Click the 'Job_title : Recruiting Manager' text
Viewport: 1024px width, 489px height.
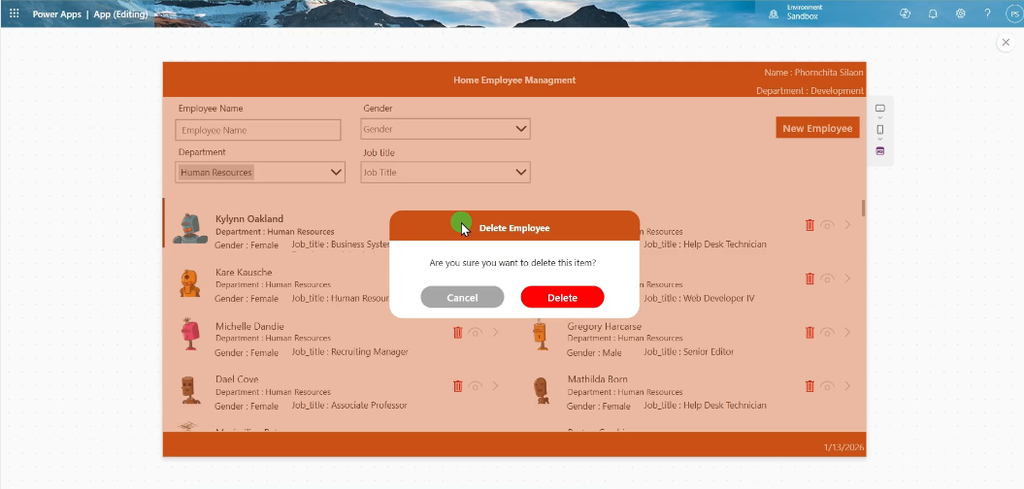click(350, 352)
